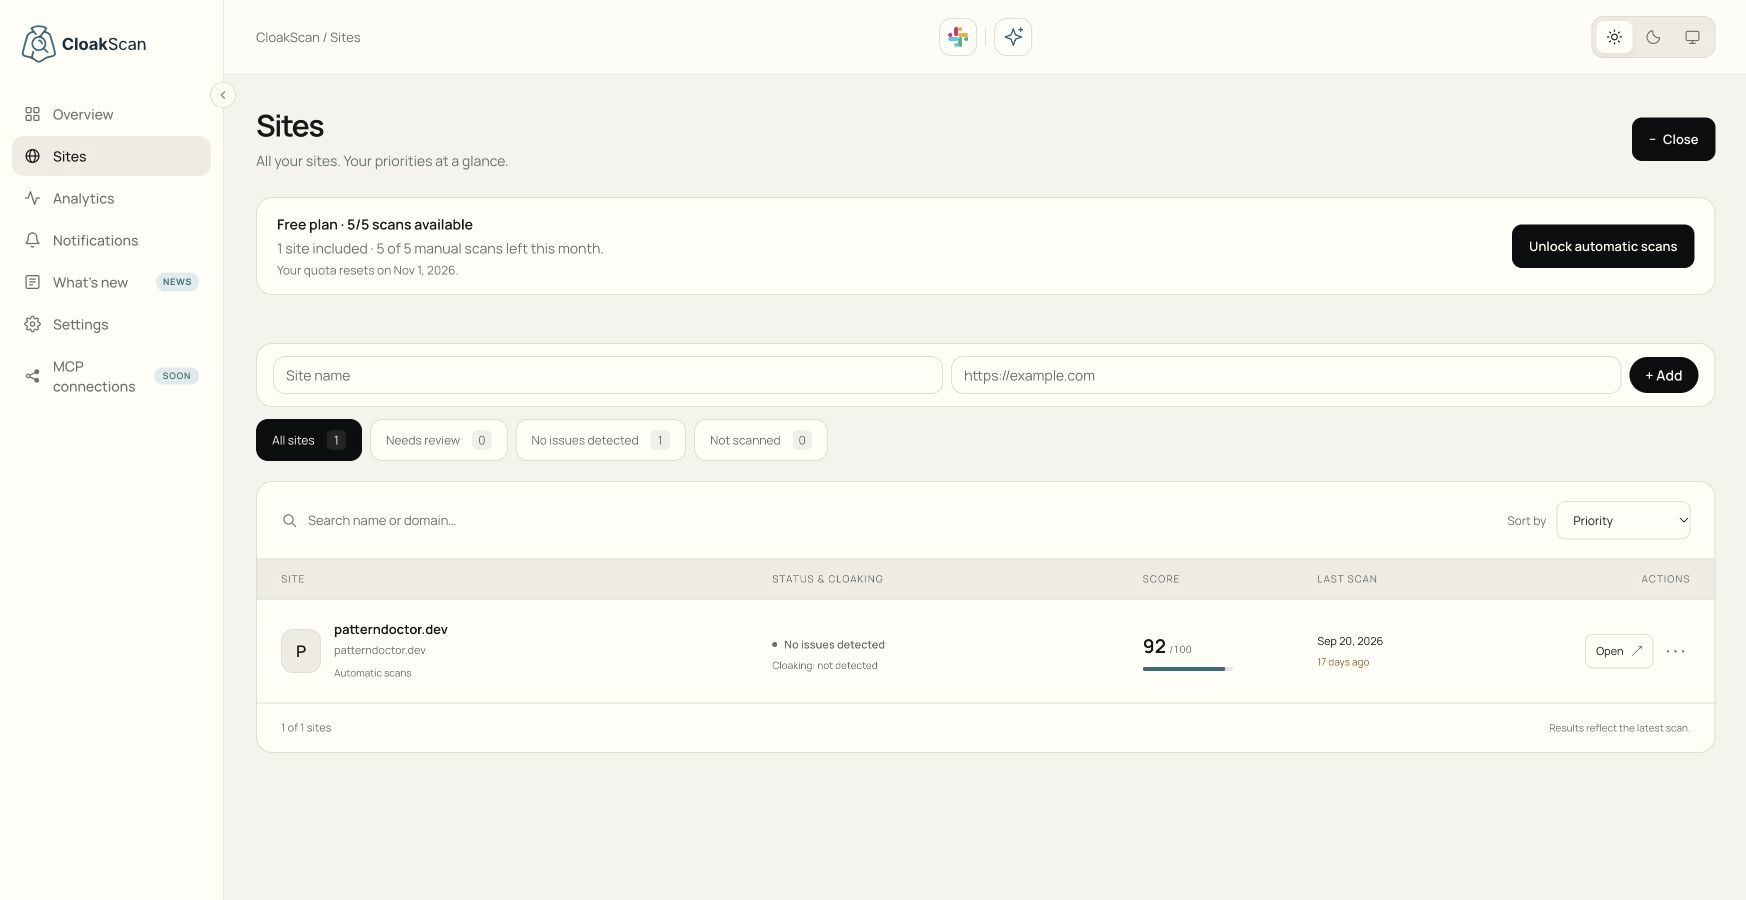Switch to light theme sun icon
This screenshot has width=1746, height=900.
point(1614,37)
